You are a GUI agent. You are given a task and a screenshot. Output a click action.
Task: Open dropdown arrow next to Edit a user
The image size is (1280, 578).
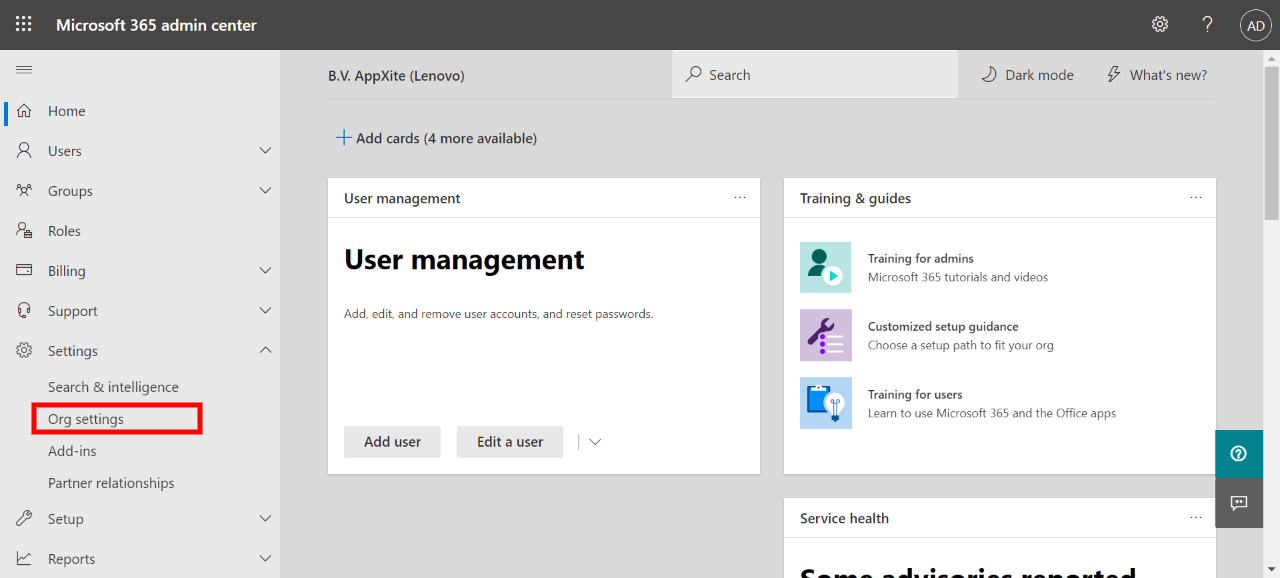click(595, 442)
